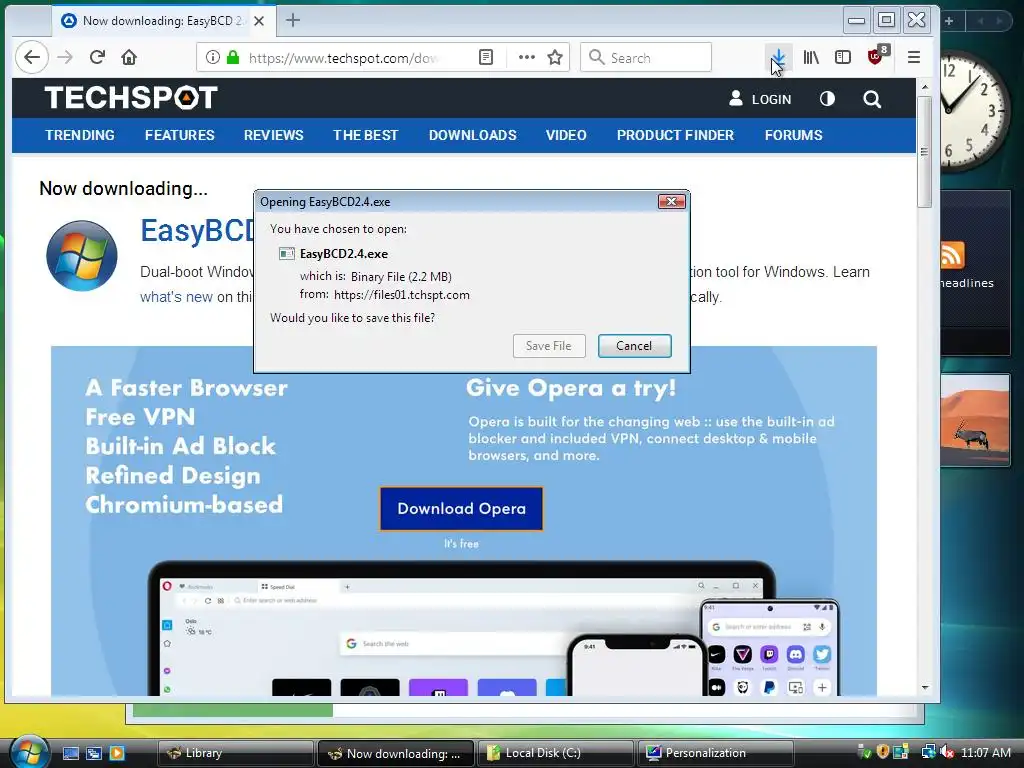Toggle the Firefox sidebar icon
This screenshot has height=768, width=1024.
pos(843,57)
